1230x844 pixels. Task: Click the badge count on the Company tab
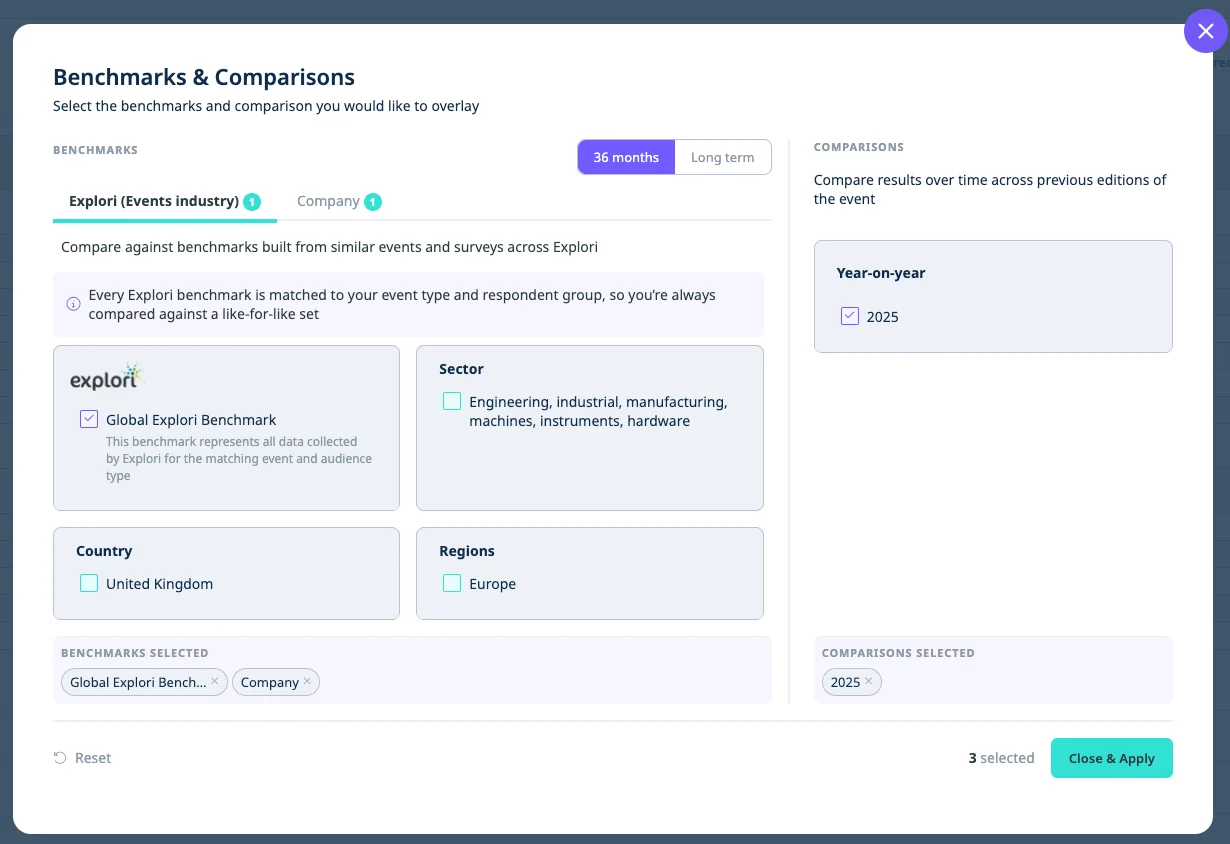372,202
